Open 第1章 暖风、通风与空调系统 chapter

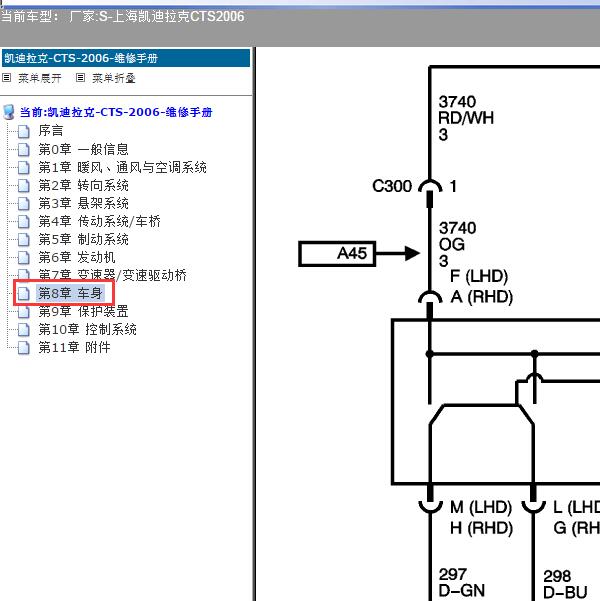tap(122, 167)
